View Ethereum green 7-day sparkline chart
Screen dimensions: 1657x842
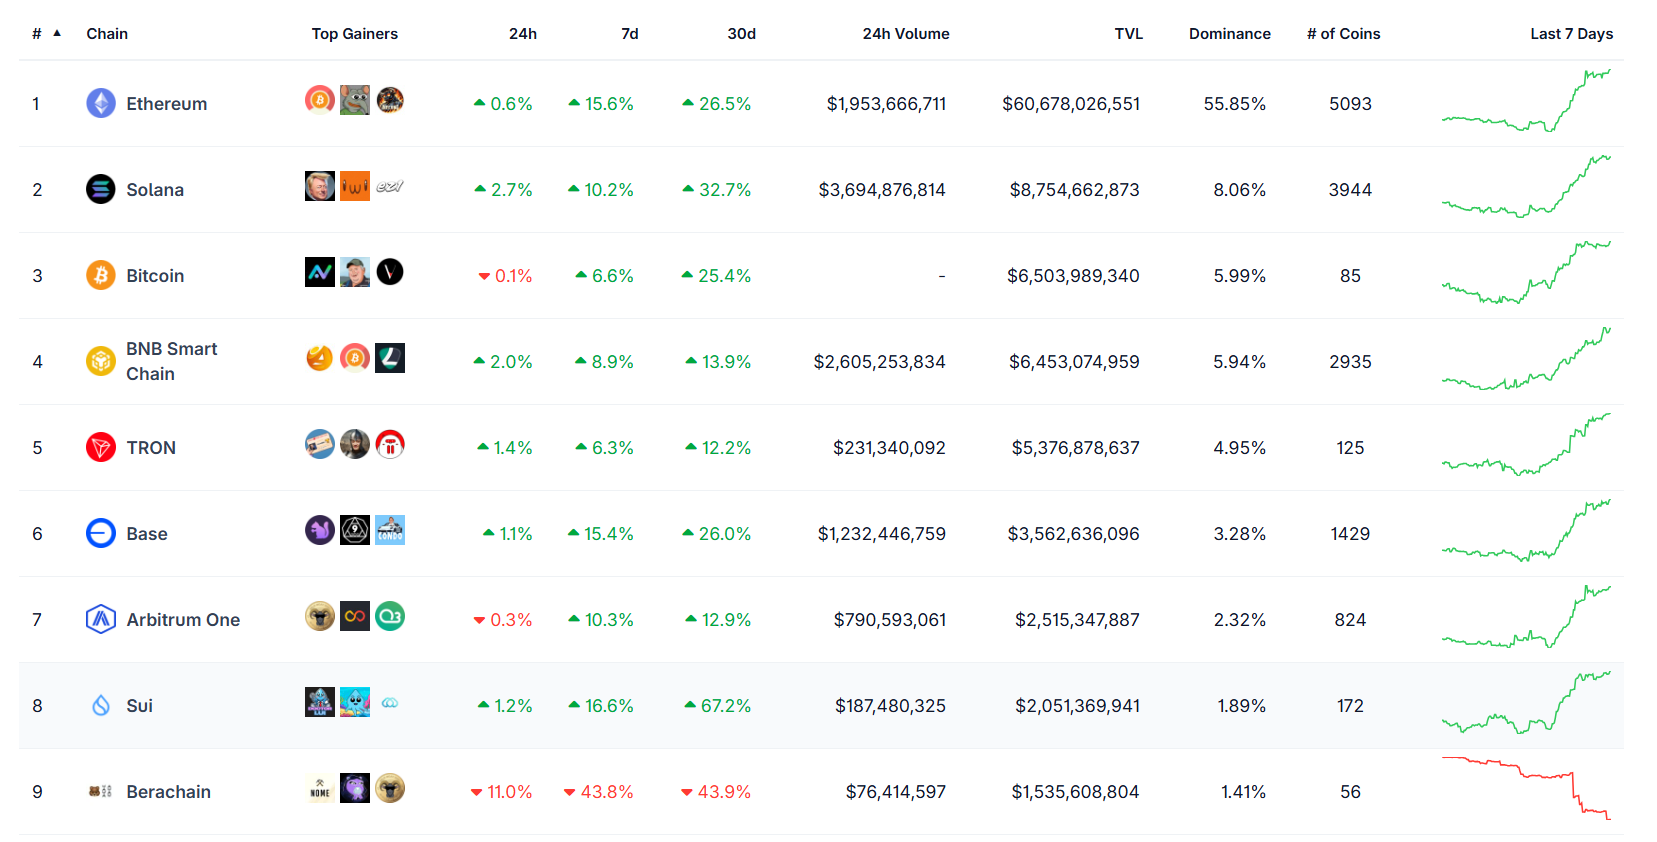coord(1526,102)
